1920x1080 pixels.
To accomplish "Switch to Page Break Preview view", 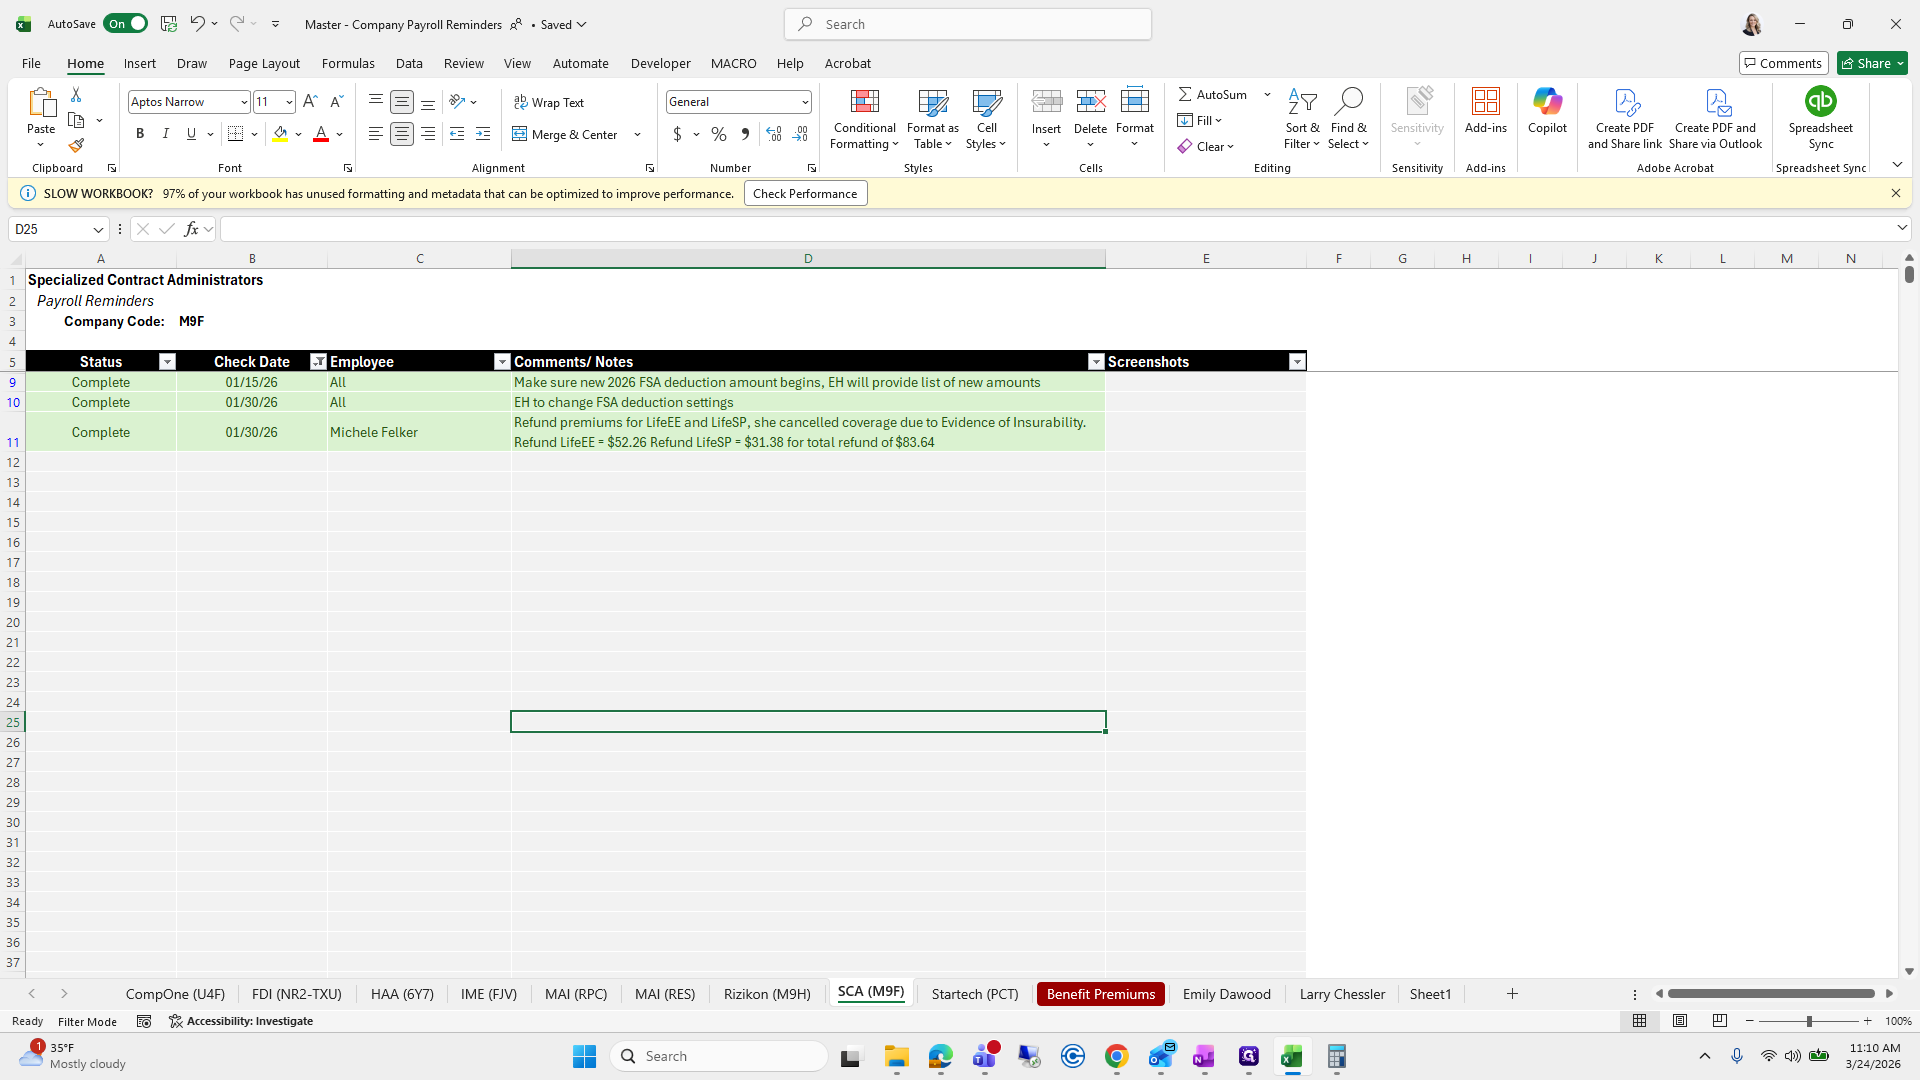I will pos(1719,1021).
